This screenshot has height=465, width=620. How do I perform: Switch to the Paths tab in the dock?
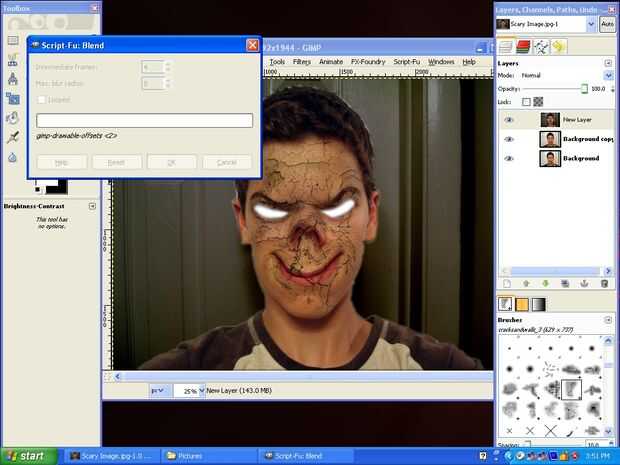[541, 47]
